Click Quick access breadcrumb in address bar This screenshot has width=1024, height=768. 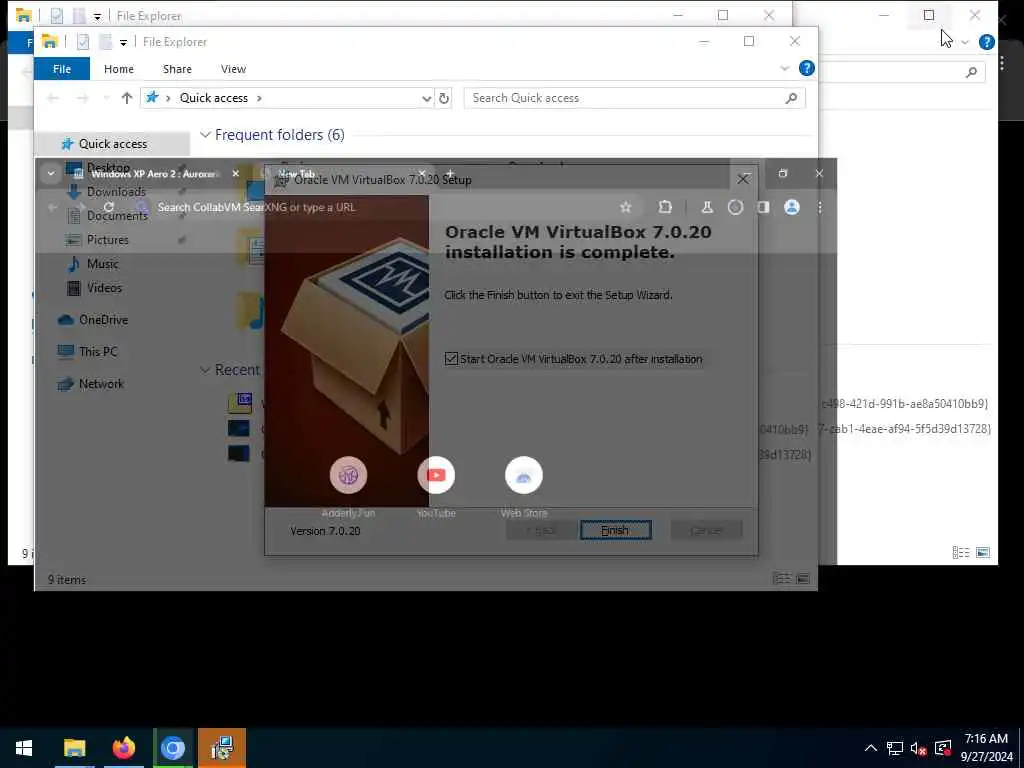214,98
